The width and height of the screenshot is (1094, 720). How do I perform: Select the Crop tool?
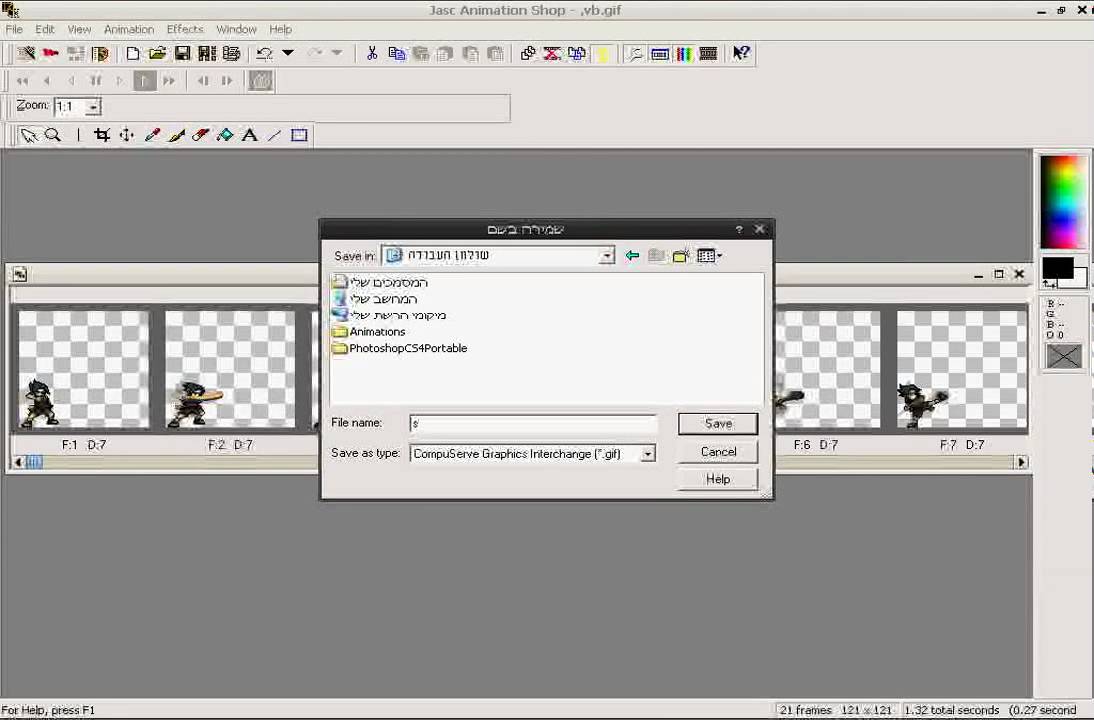(x=102, y=135)
